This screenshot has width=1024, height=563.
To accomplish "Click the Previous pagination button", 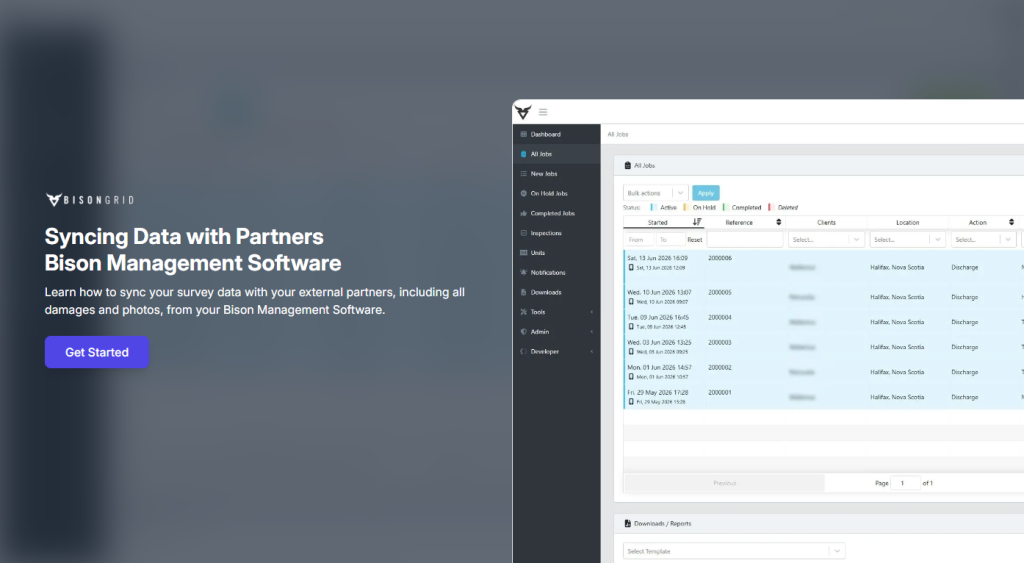I will (x=724, y=483).
